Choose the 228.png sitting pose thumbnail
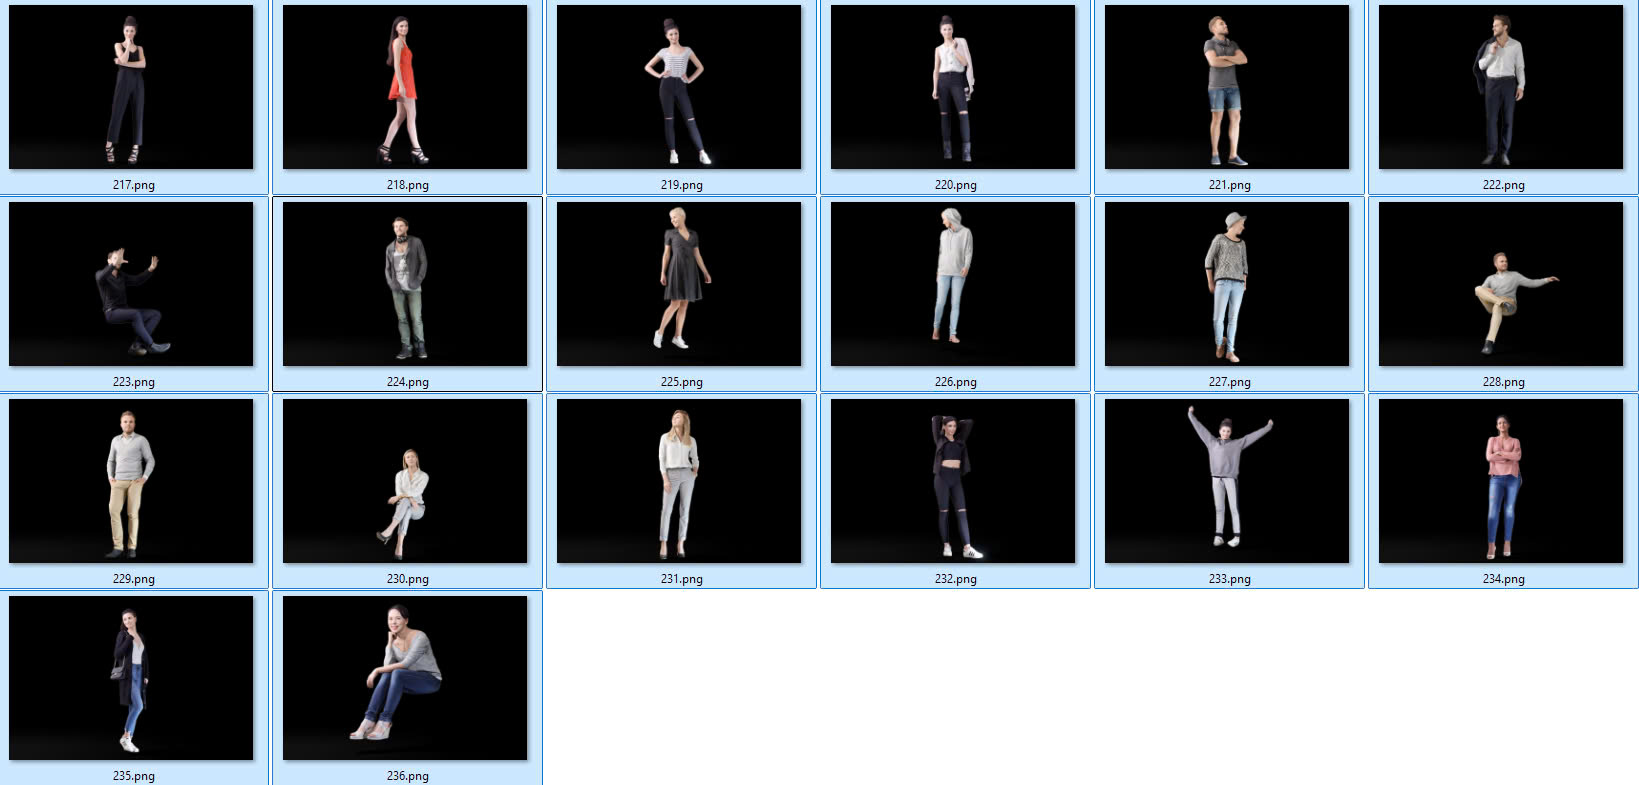Screen dimensions: 1639x785 (x=1501, y=284)
